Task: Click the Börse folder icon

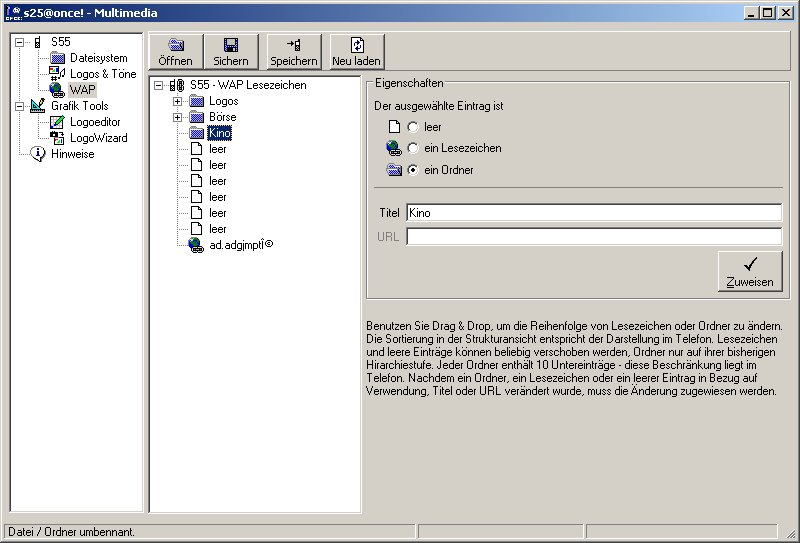Action: click(x=196, y=117)
